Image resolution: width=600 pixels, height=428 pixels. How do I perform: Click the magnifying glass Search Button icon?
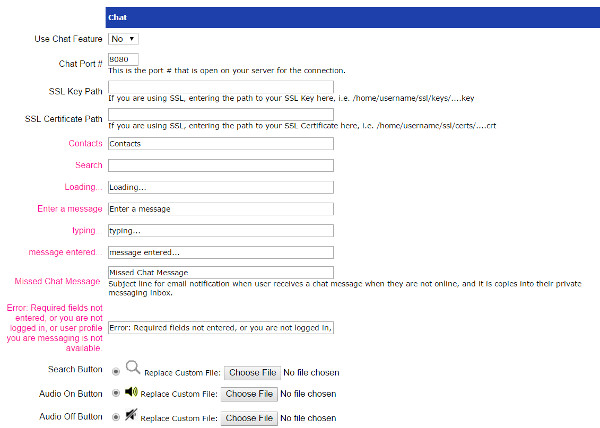[133, 369]
